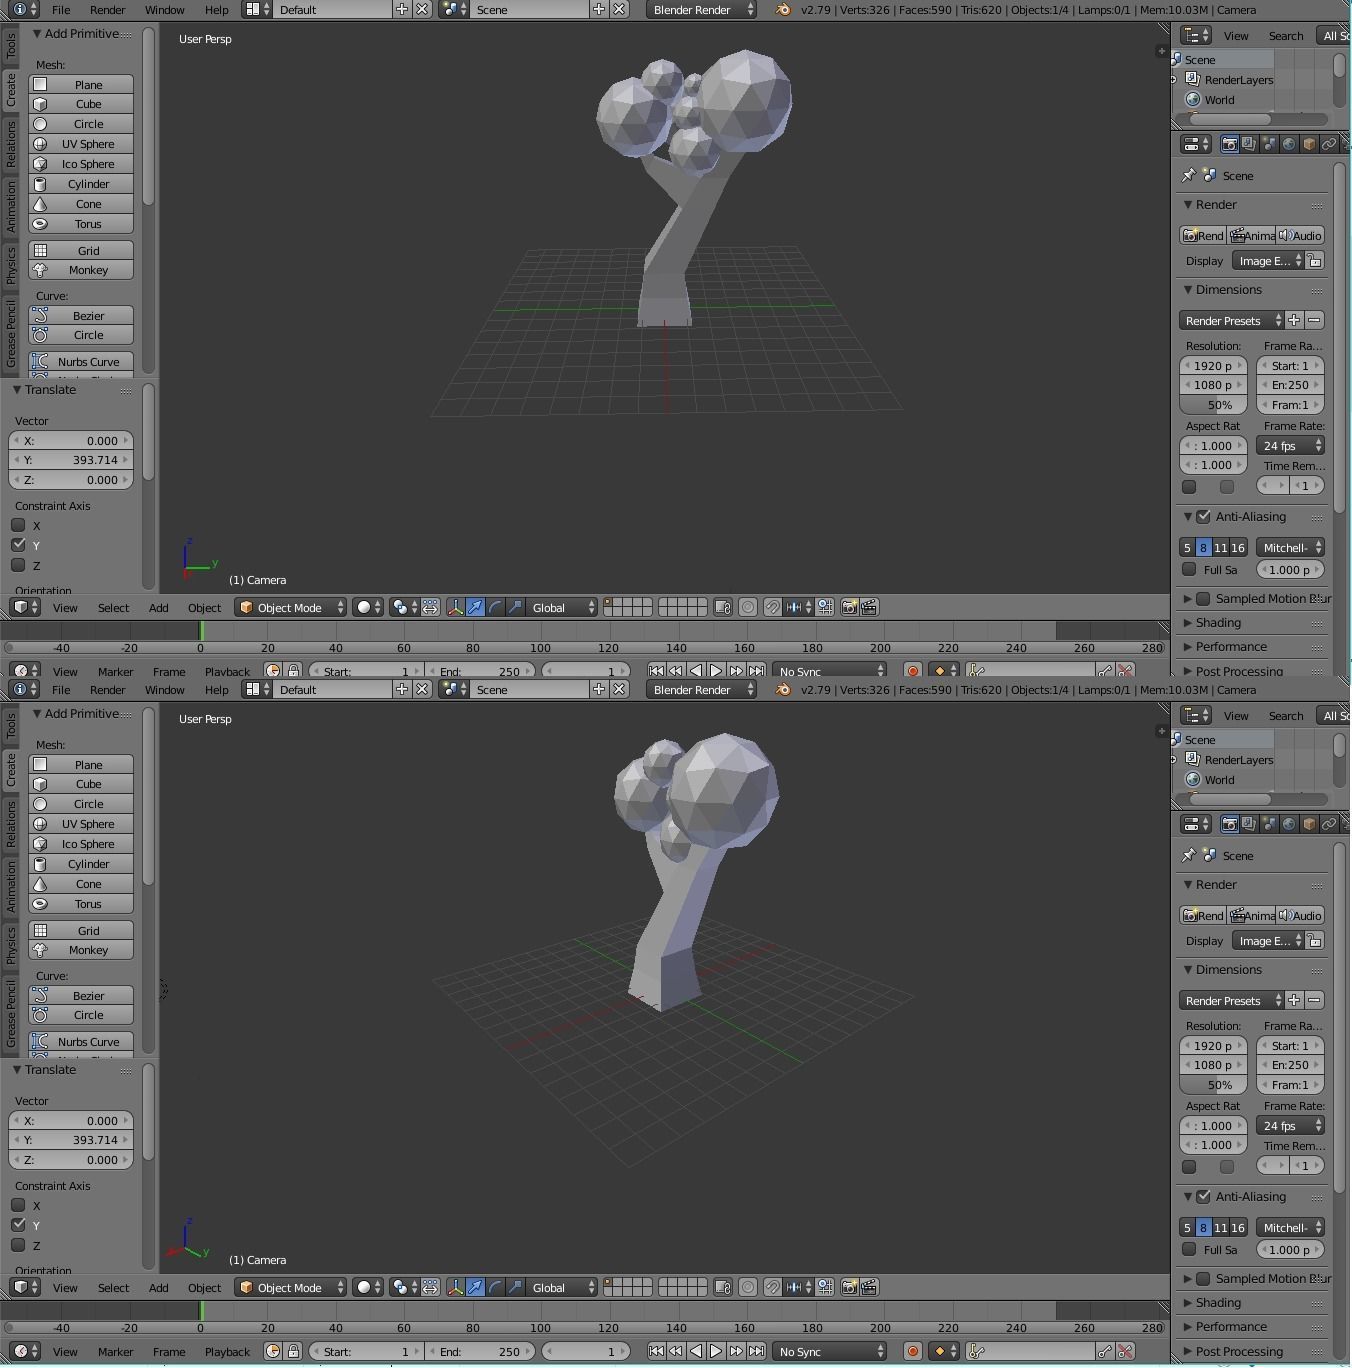Jump to last frame in bottom timeline
1352x1368 pixels.
[x=757, y=1351]
